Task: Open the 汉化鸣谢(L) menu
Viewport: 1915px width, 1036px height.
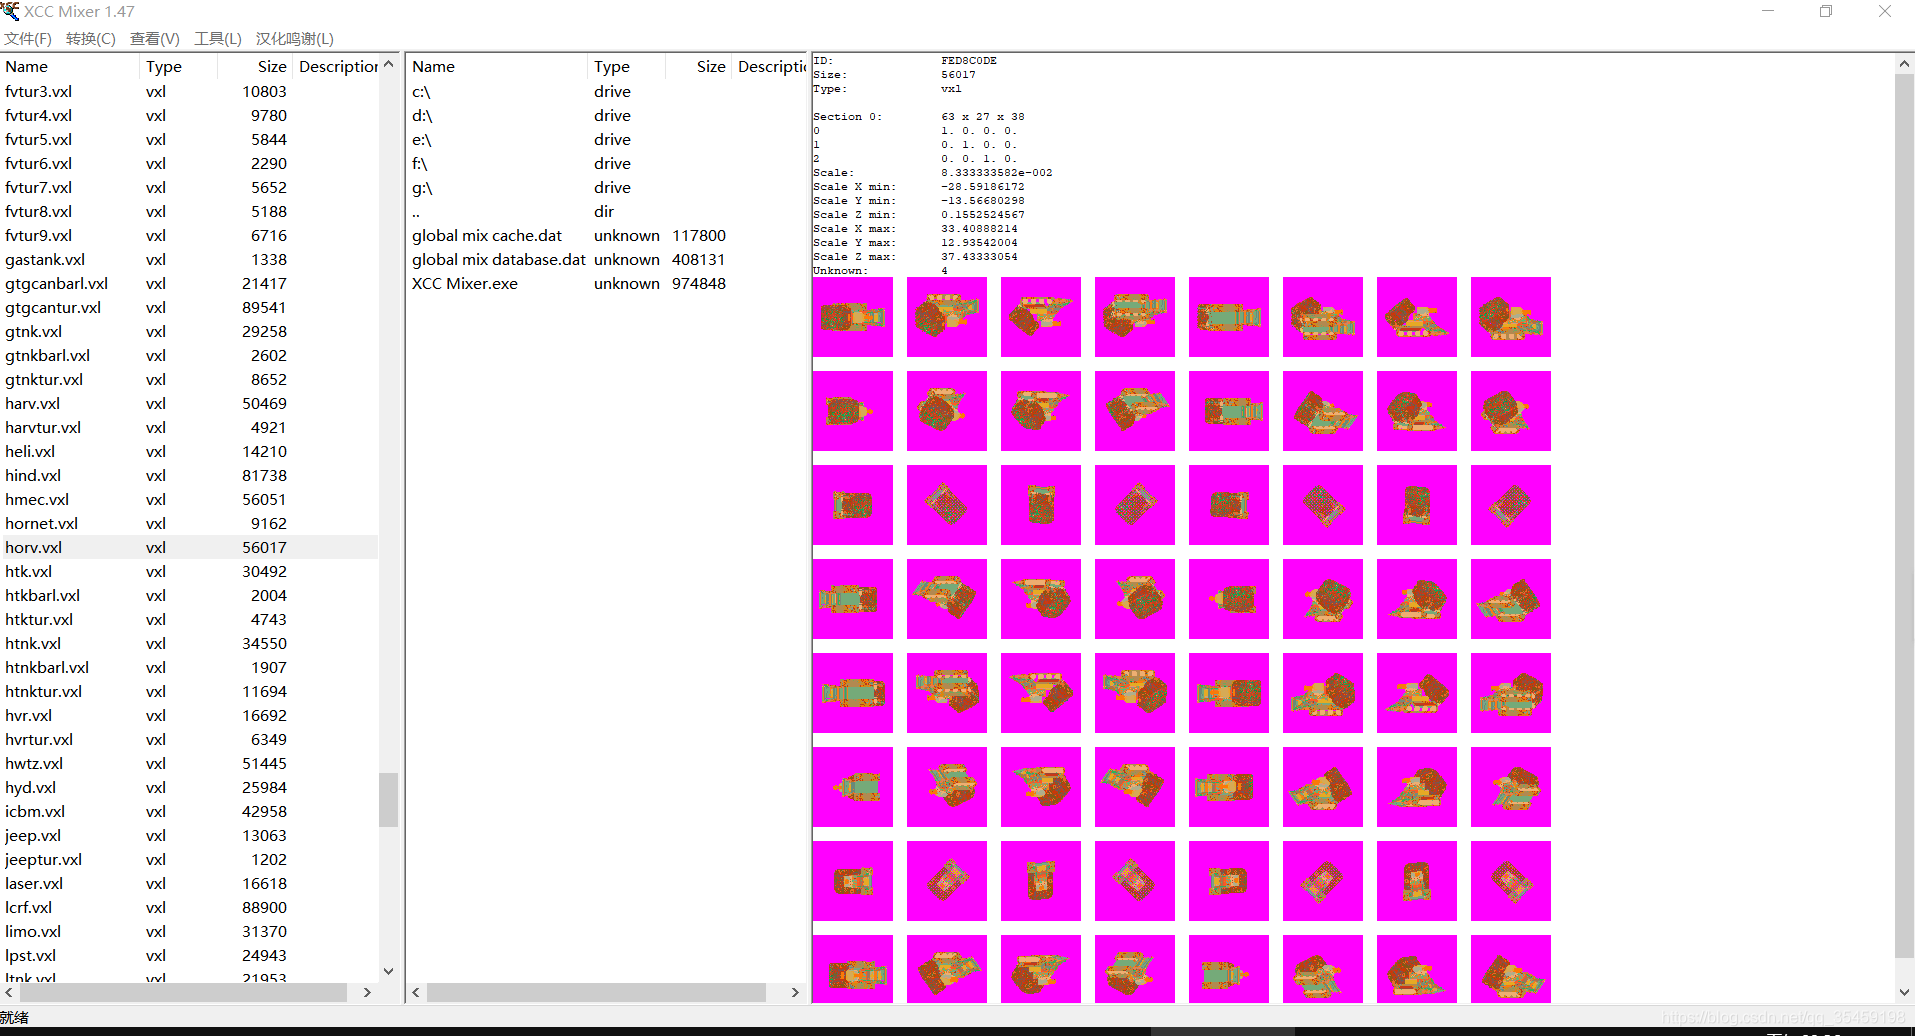Action: [295, 39]
